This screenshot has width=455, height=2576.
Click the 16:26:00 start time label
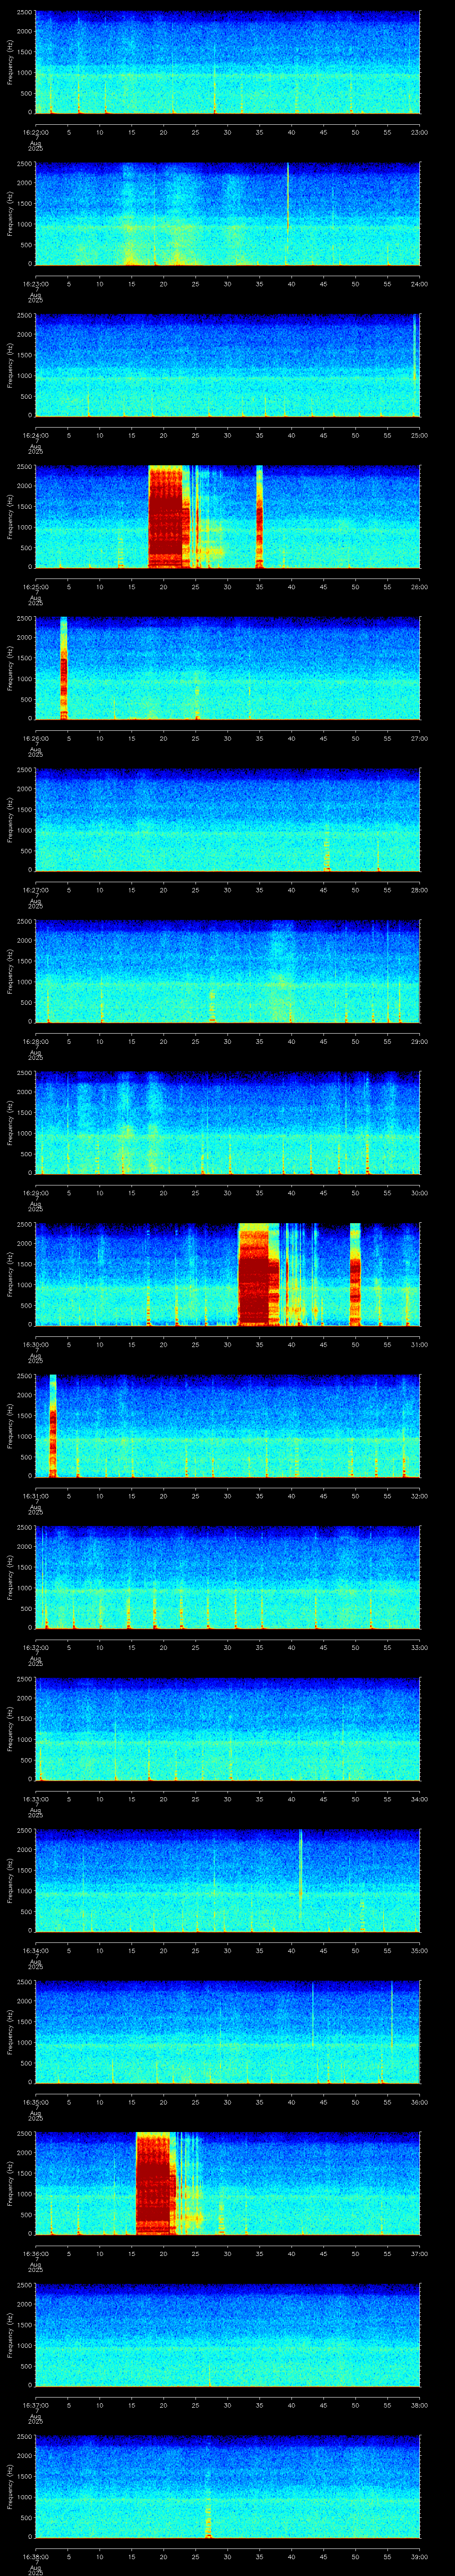coord(35,738)
